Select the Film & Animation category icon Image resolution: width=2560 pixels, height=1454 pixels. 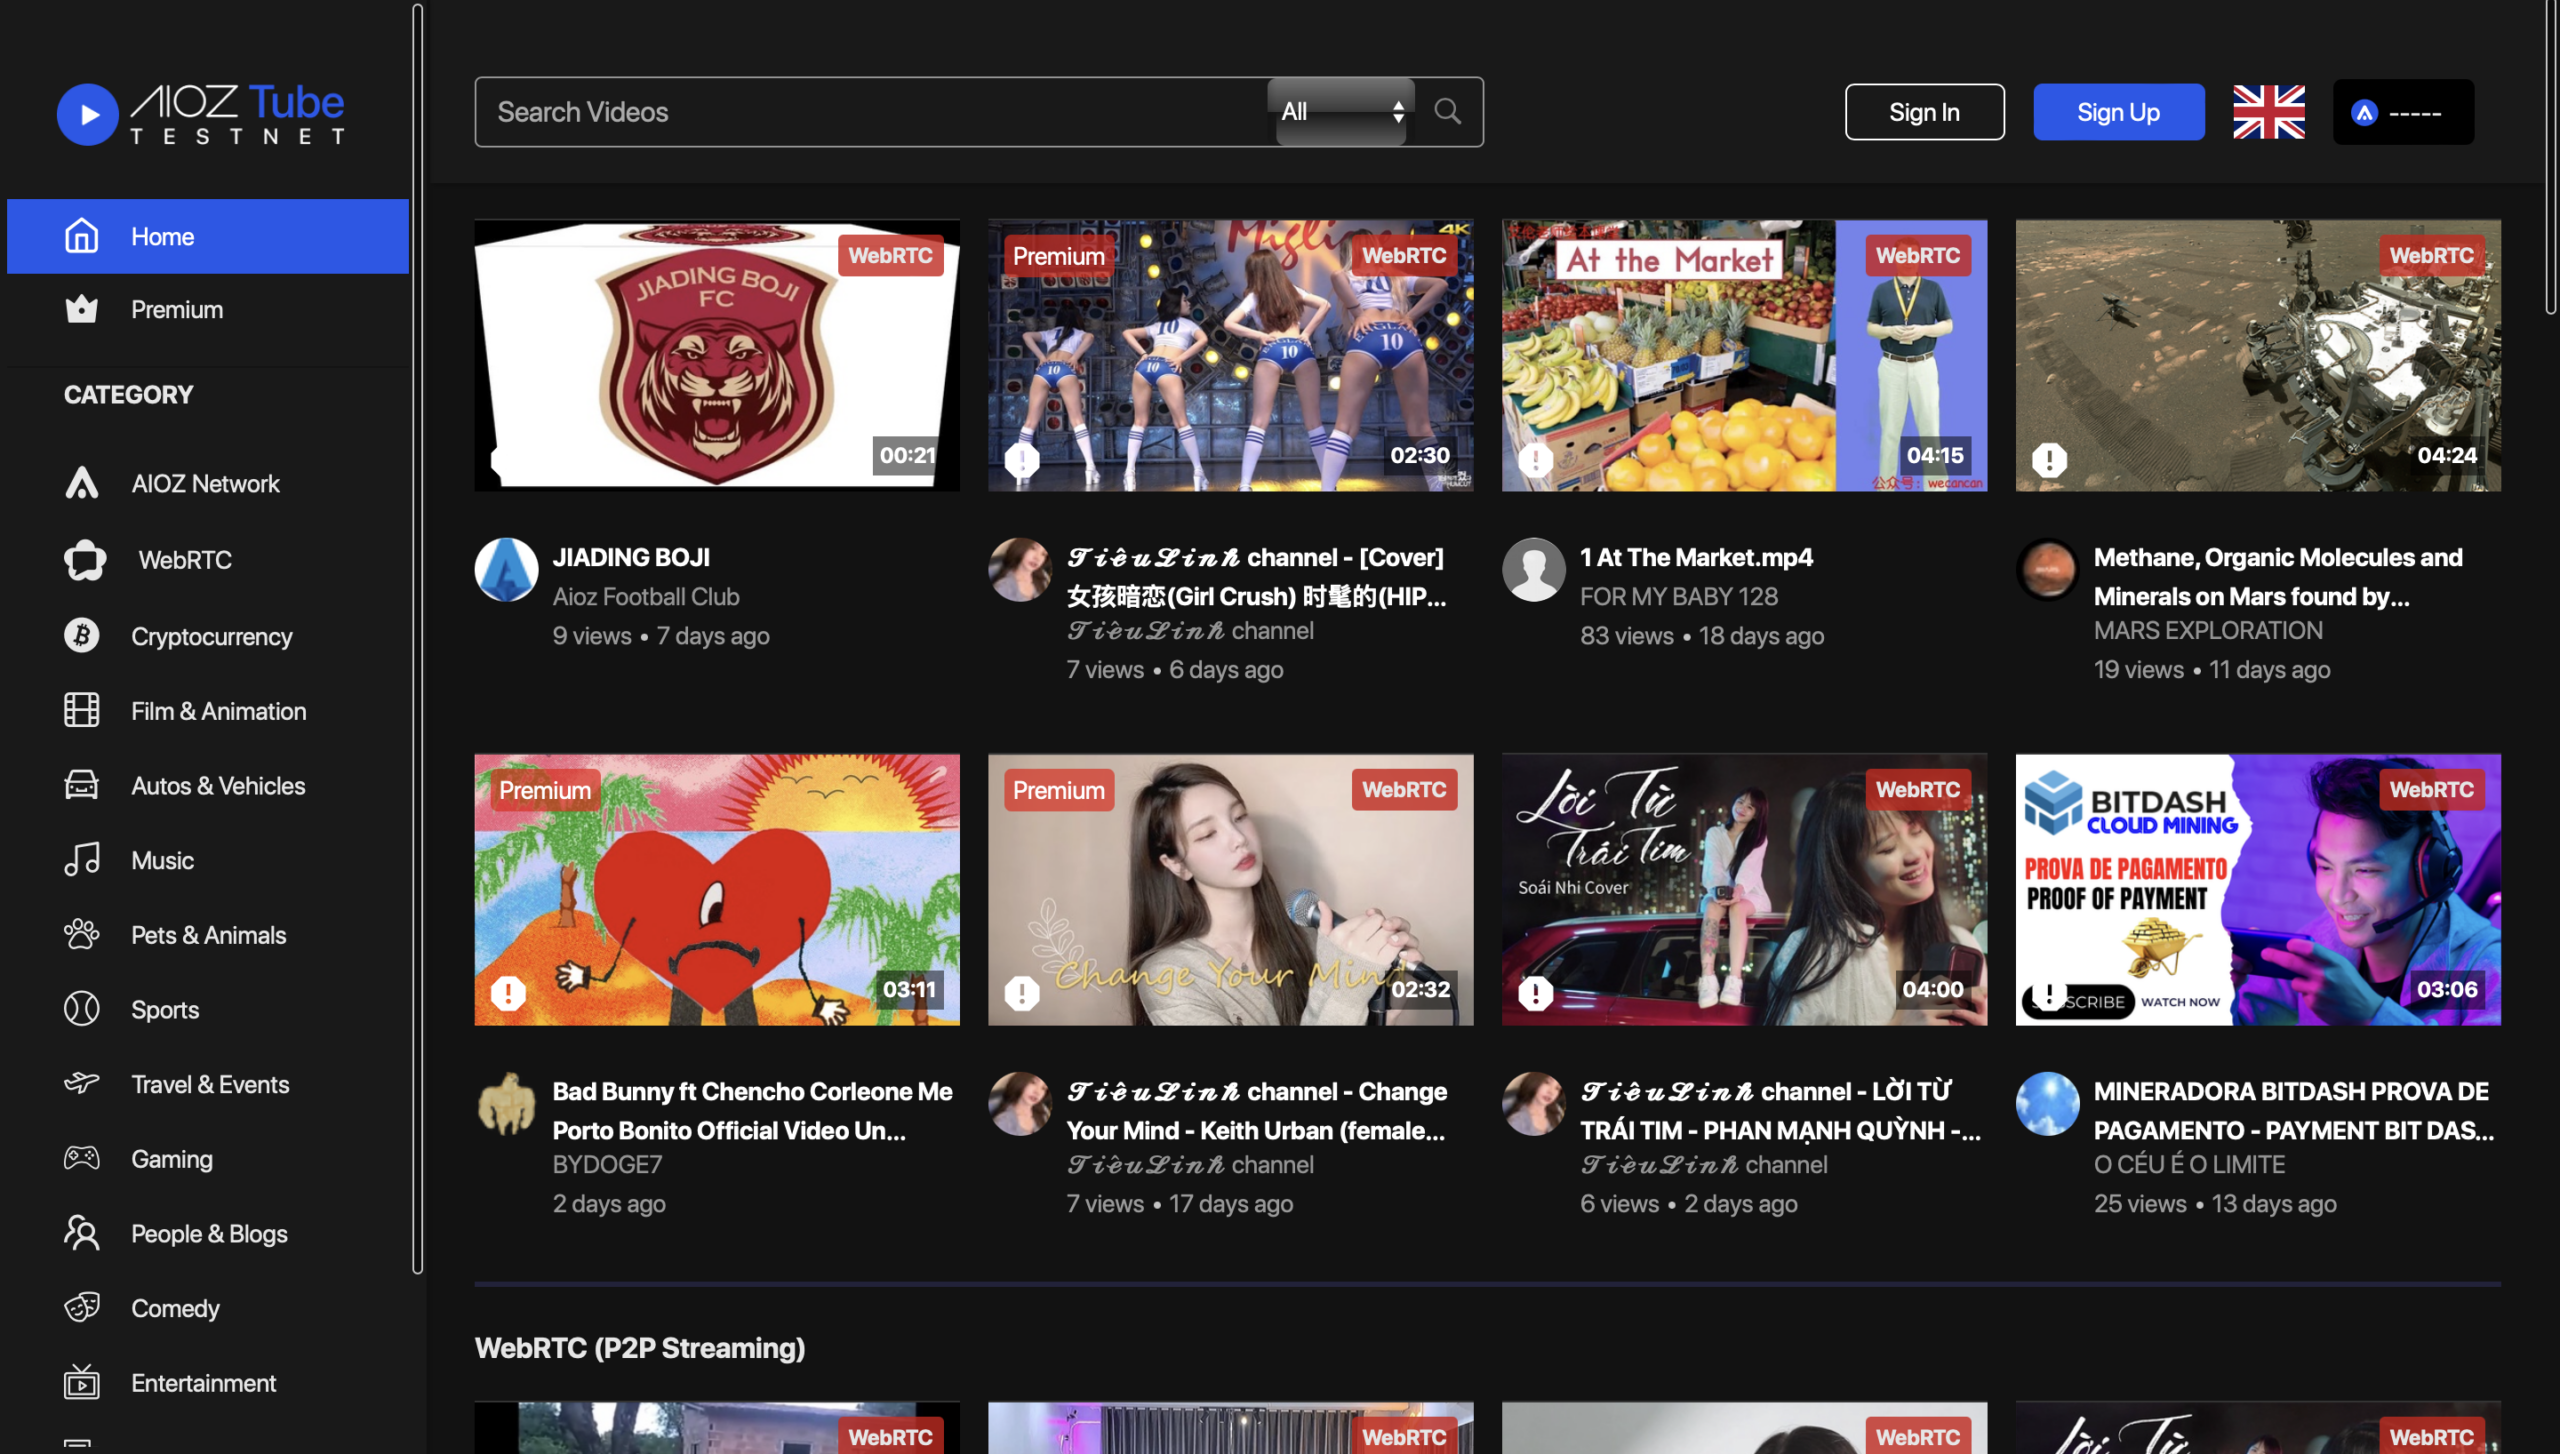click(83, 710)
